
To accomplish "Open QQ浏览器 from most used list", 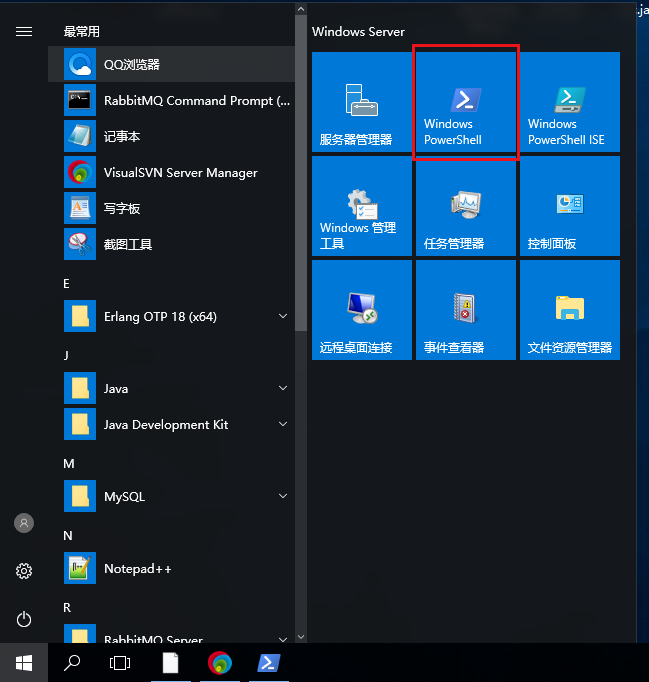I will coord(171,64).
